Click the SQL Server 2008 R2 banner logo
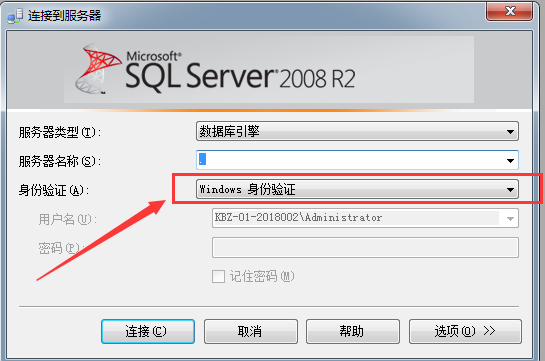 coord(215,69)
